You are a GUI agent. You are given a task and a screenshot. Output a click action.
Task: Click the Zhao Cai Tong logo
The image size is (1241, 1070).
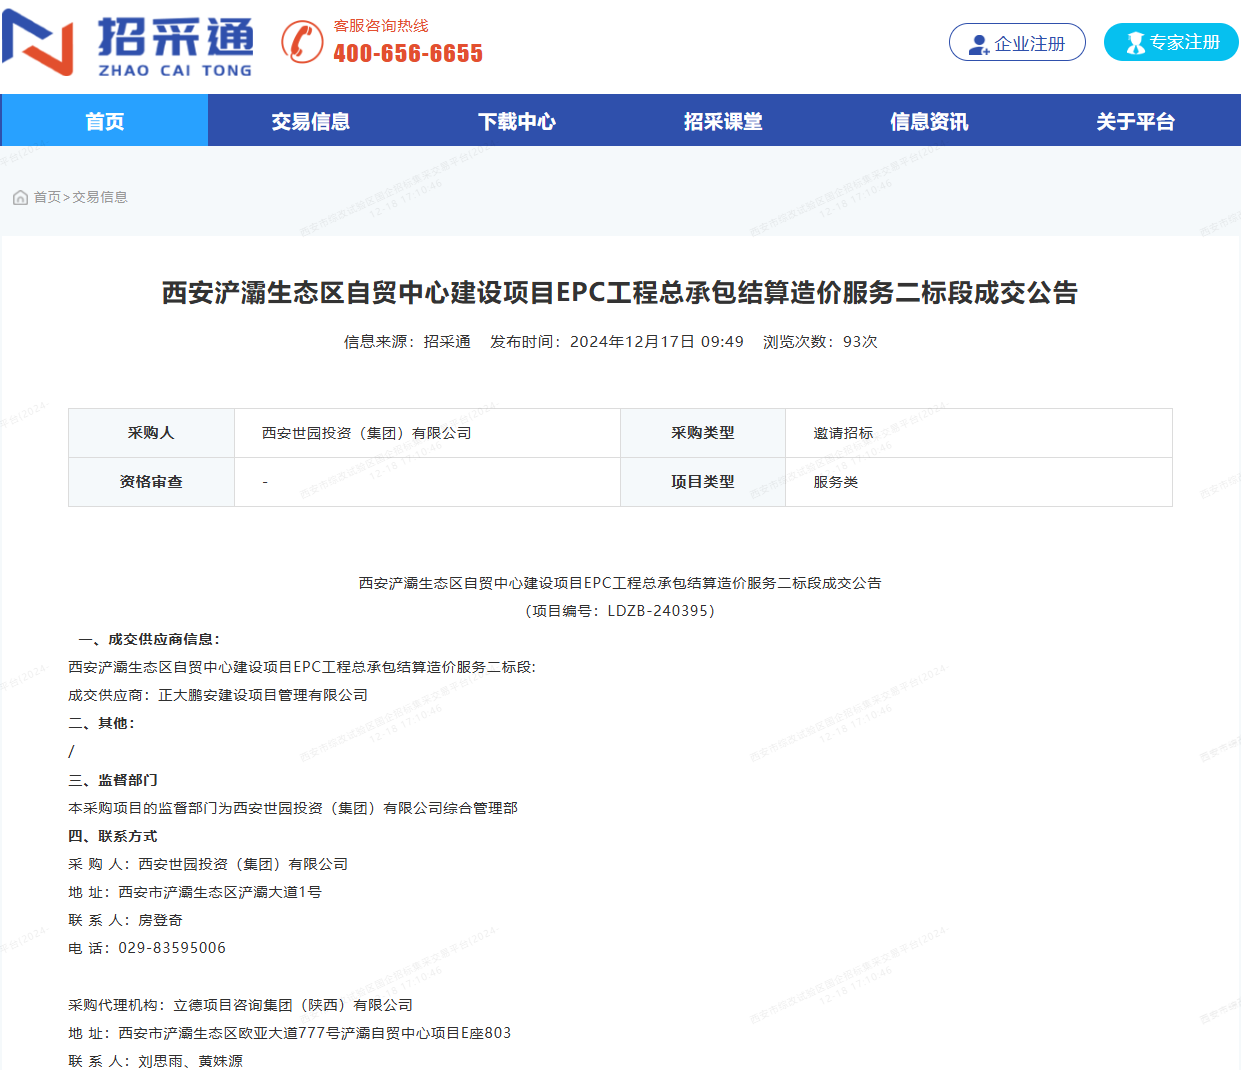tap(127, 46)
